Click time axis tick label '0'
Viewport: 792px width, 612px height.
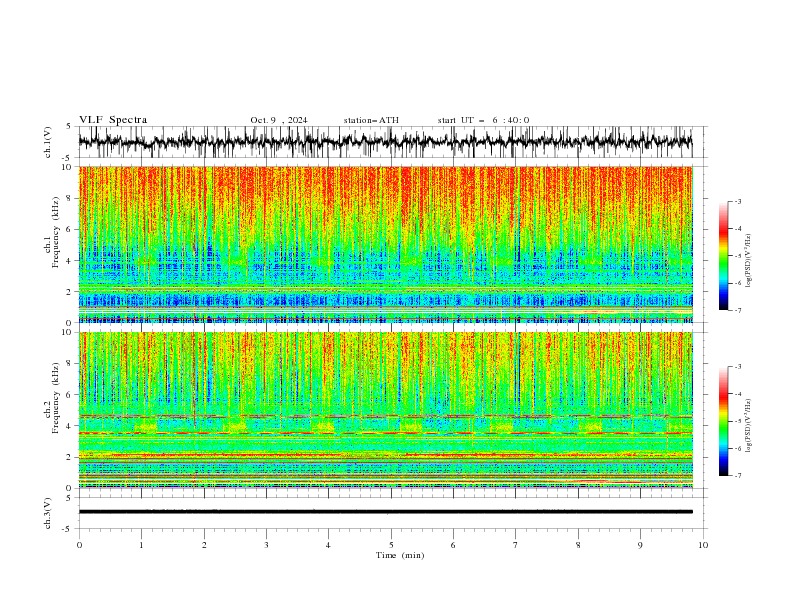pyautogui.click(x=79, y=545)
